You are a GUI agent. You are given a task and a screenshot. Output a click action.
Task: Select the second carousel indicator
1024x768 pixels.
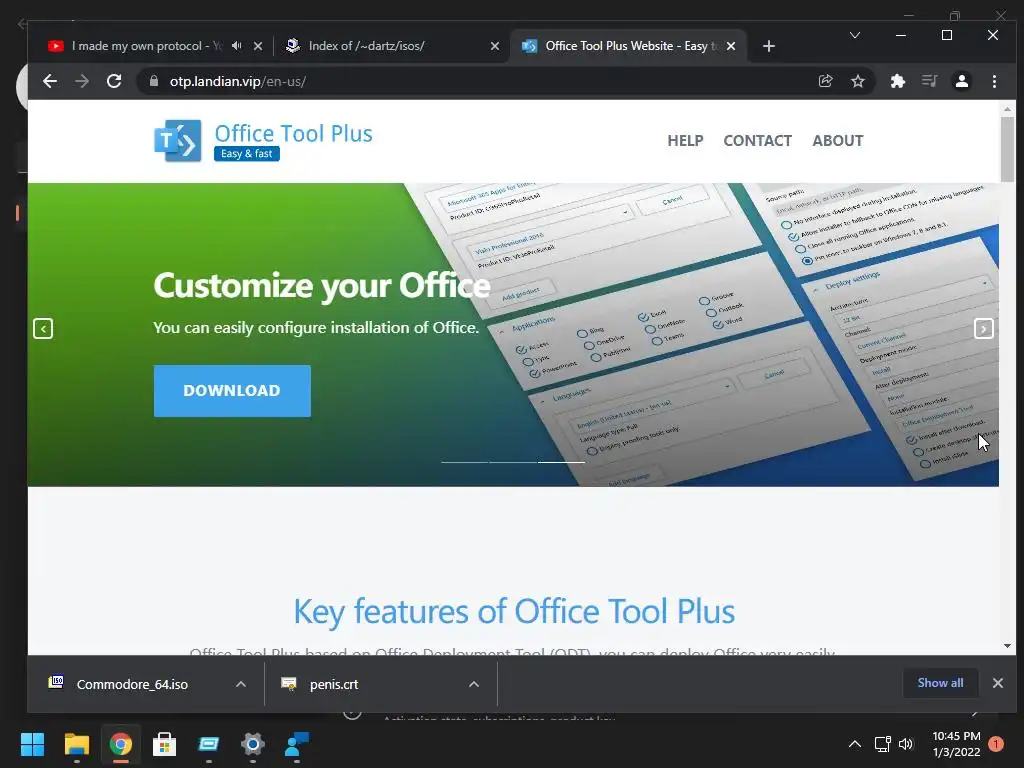click(513, 462)
